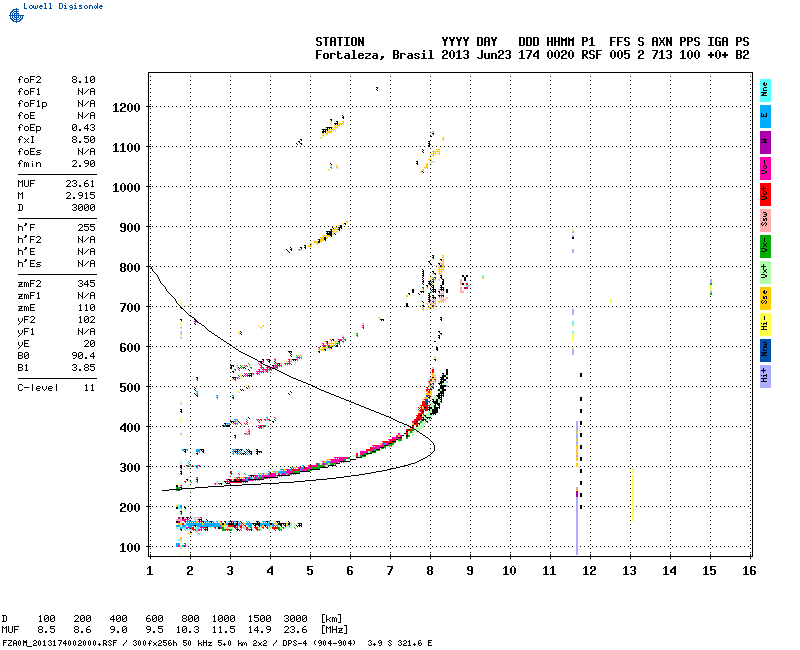Click the AXN value 713

tap(662, 55)
